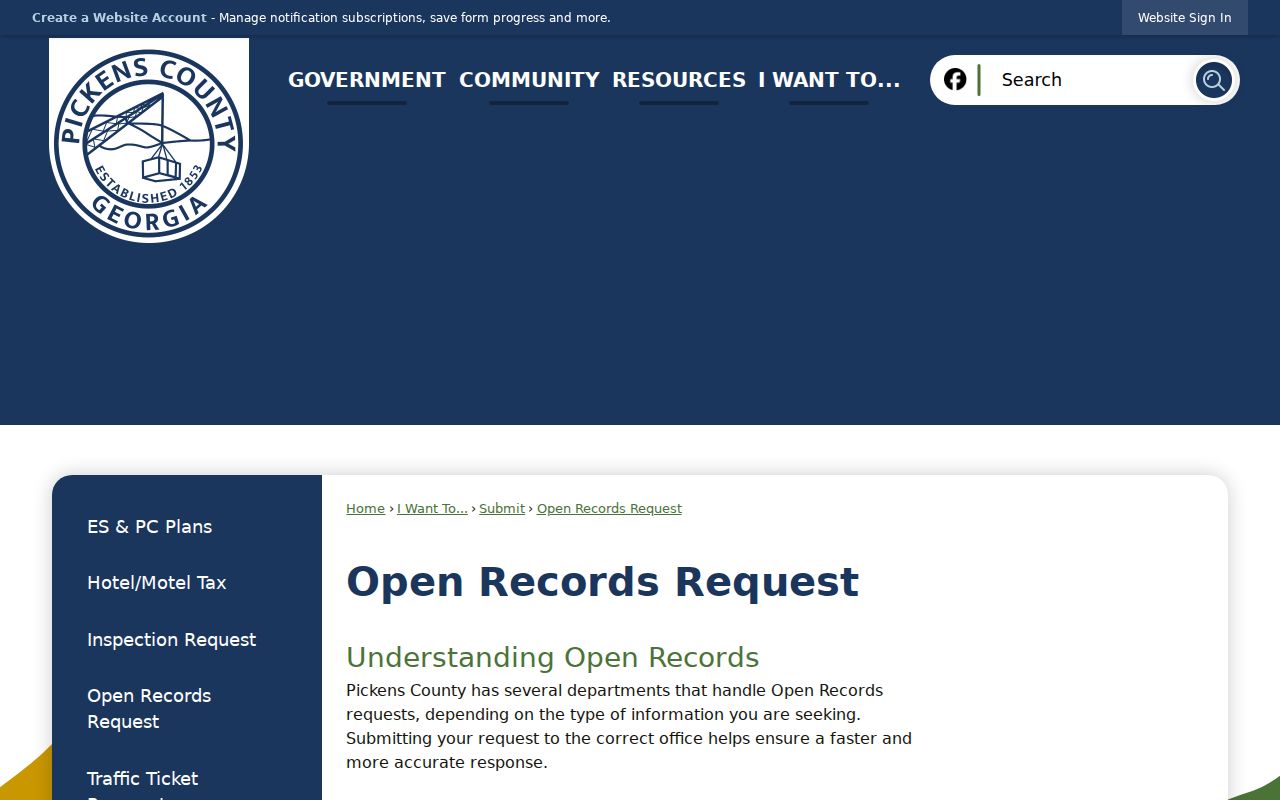Image resolution: width=1280 pixels, height=800 pixels.
Task: Open I Want To... breadcrumb link
Action: pyautogui.click(x=432, y=509)
